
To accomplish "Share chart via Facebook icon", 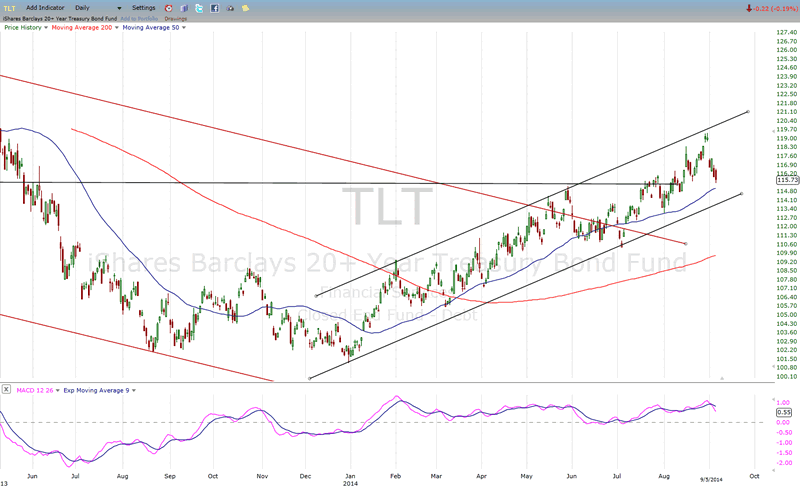I will point(214,8).
